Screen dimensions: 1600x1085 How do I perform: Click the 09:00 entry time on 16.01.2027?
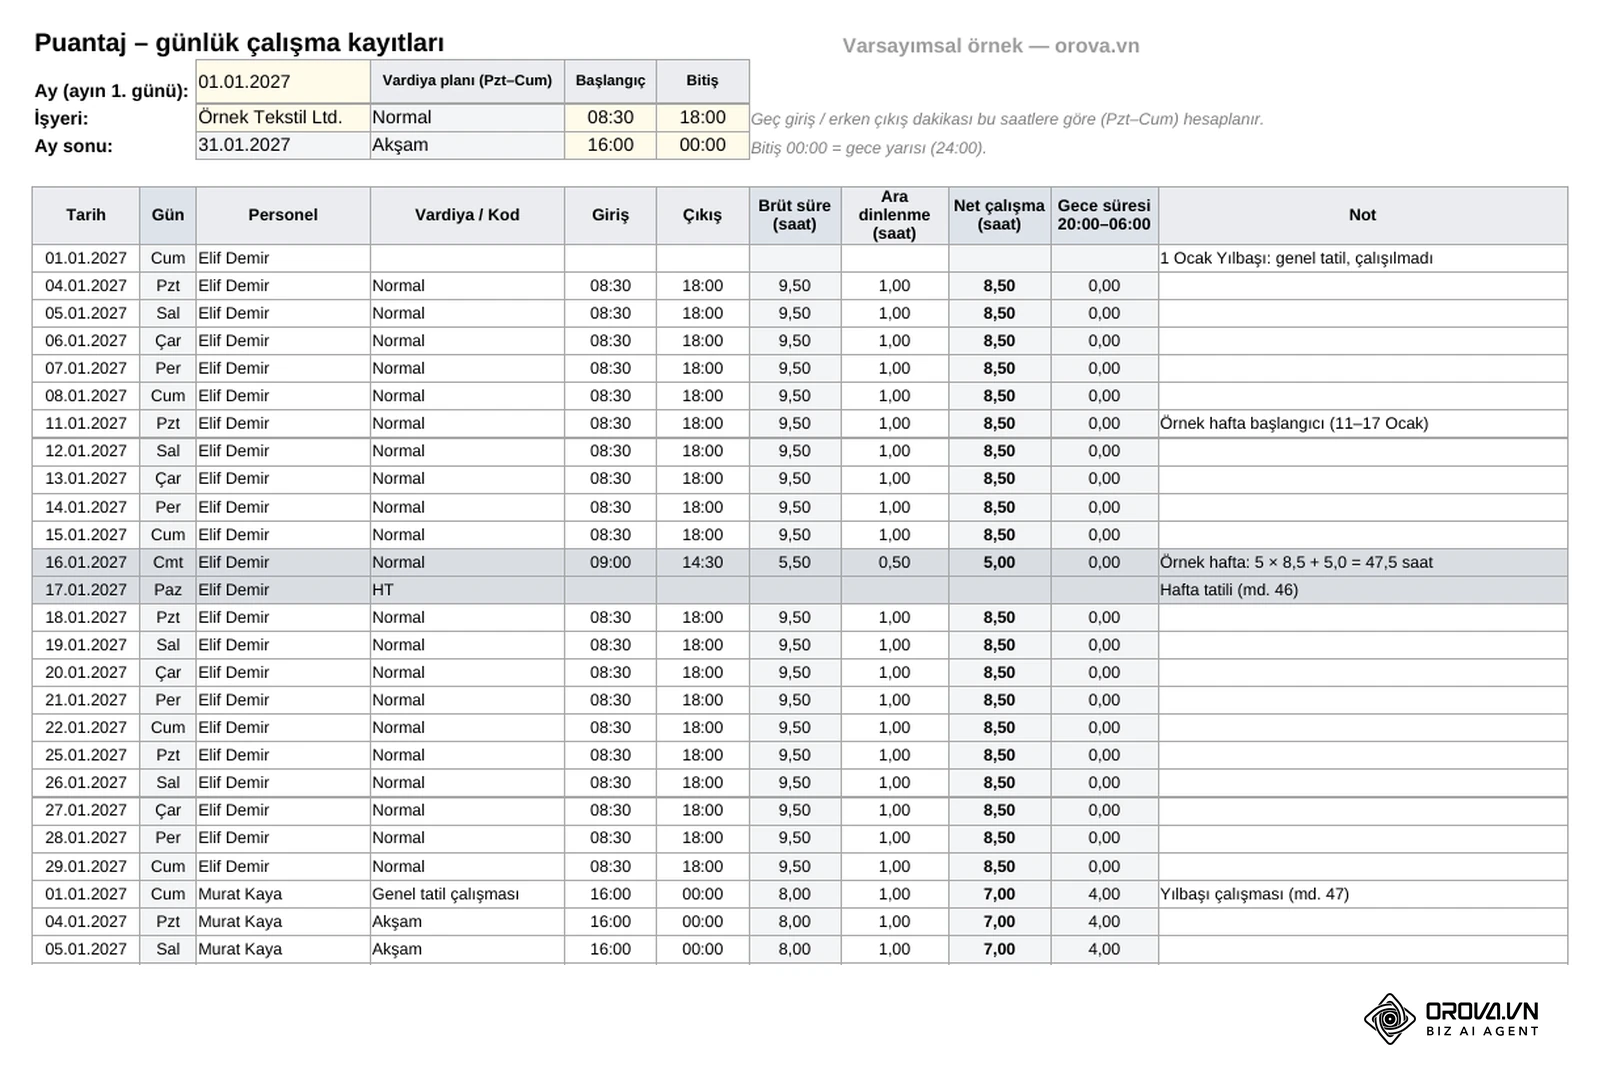click(x=610, y=562)
